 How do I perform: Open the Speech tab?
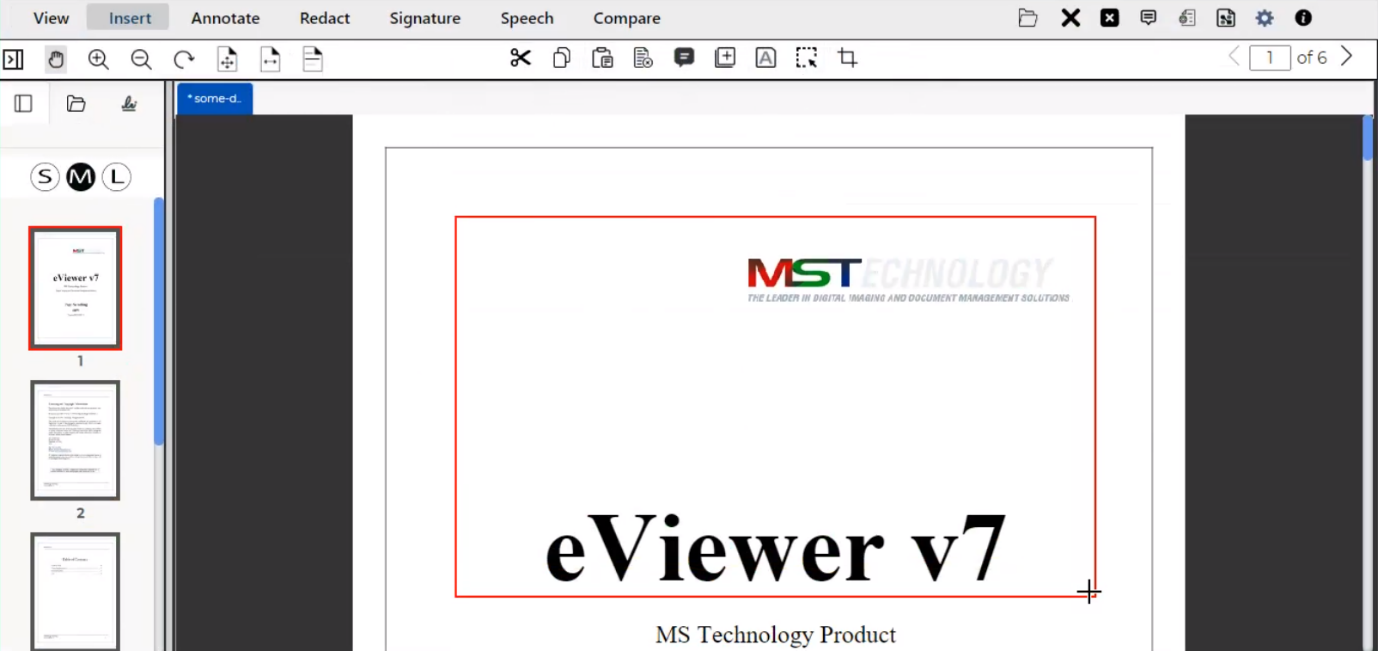coord(527,18)
